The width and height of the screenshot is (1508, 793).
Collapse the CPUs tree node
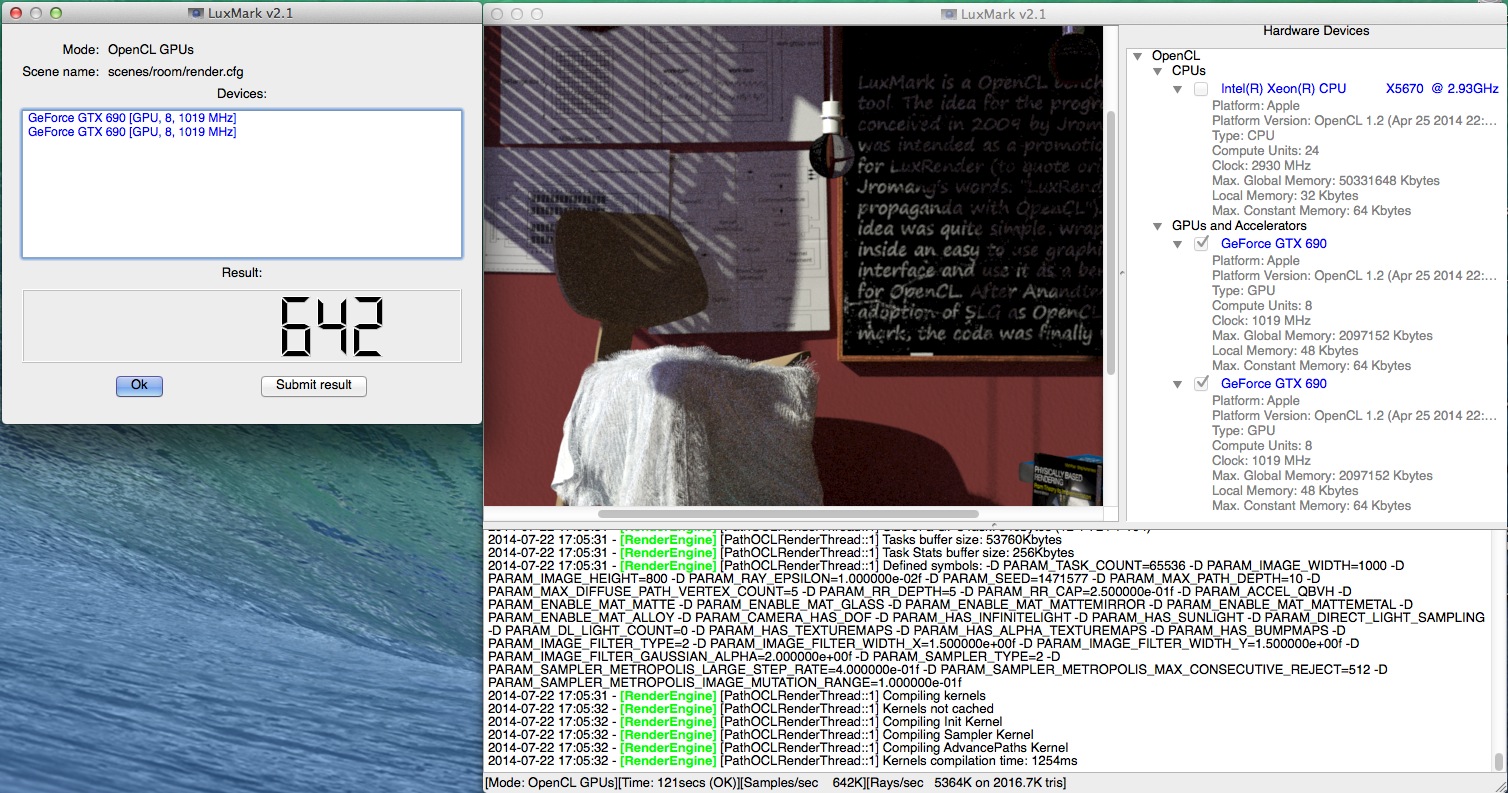click(1158, 71)
